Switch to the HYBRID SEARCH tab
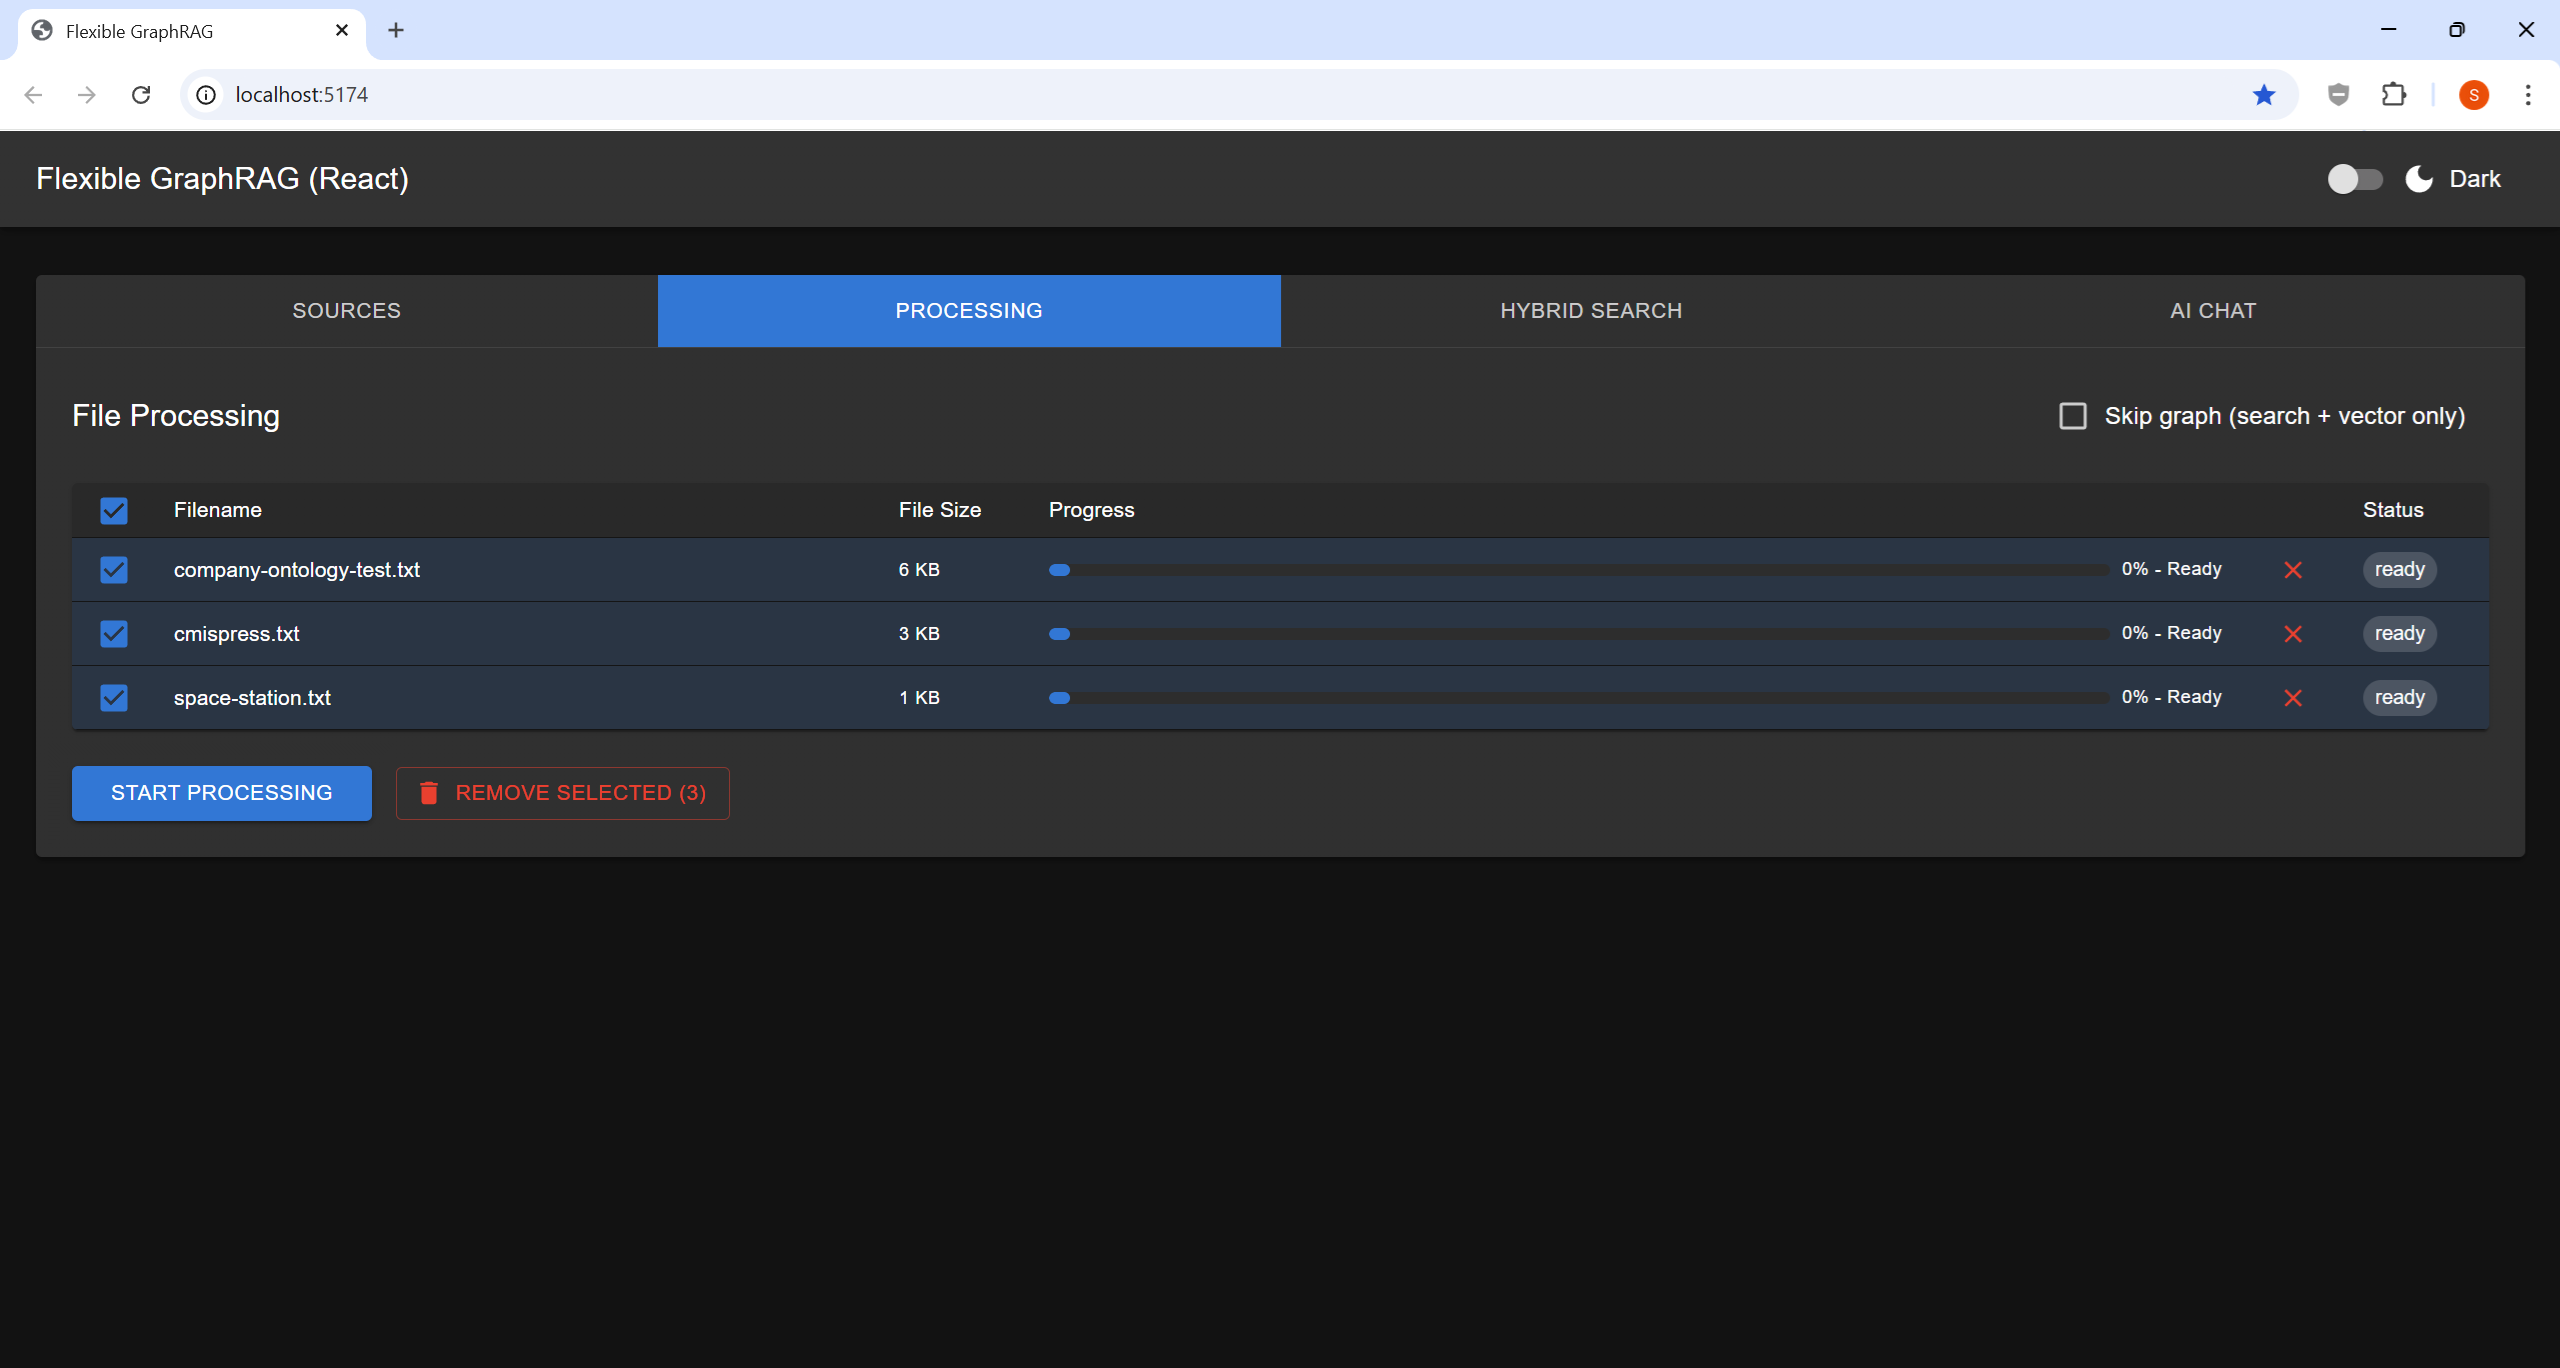Viewport: 2560px width, 1368px height. point(1590,310)
